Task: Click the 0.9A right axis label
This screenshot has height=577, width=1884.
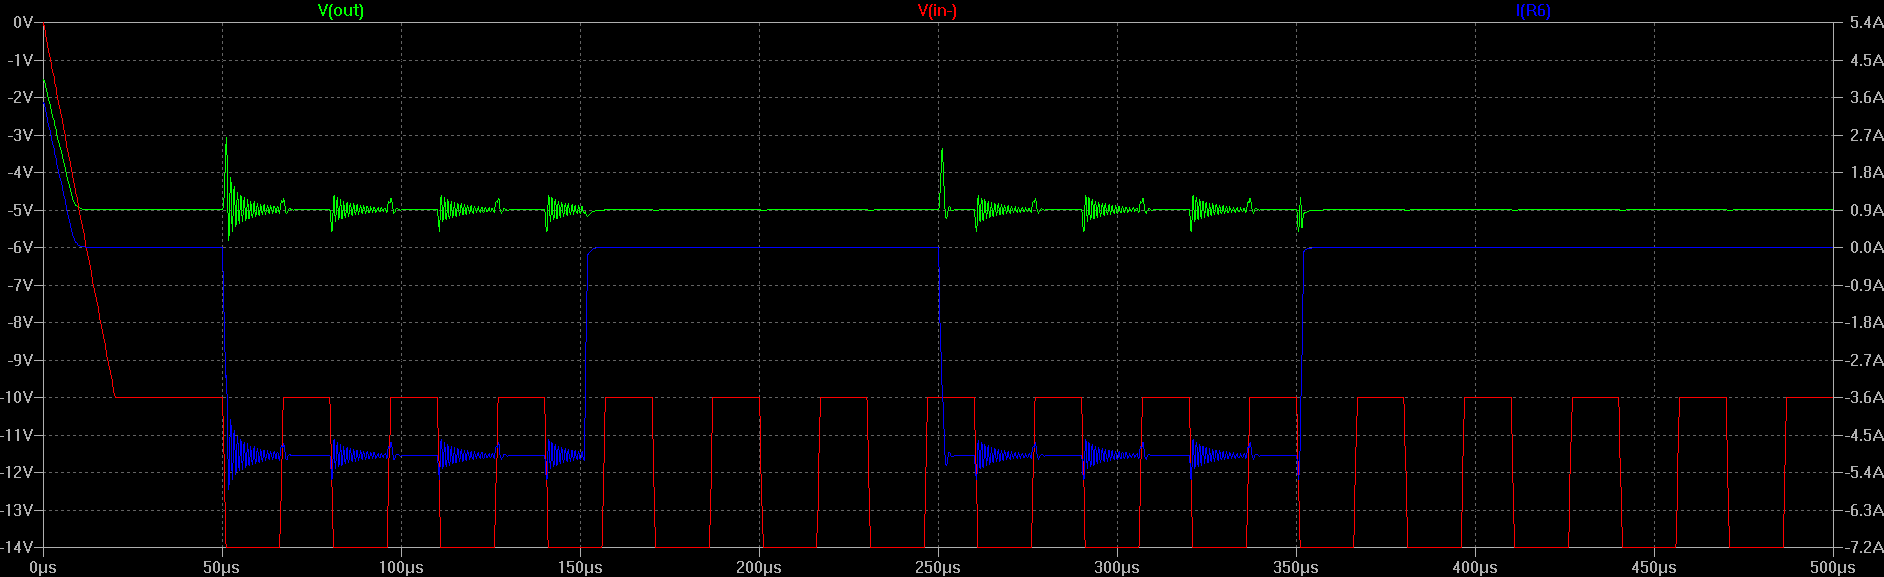Action: (x=1866, y=210)
